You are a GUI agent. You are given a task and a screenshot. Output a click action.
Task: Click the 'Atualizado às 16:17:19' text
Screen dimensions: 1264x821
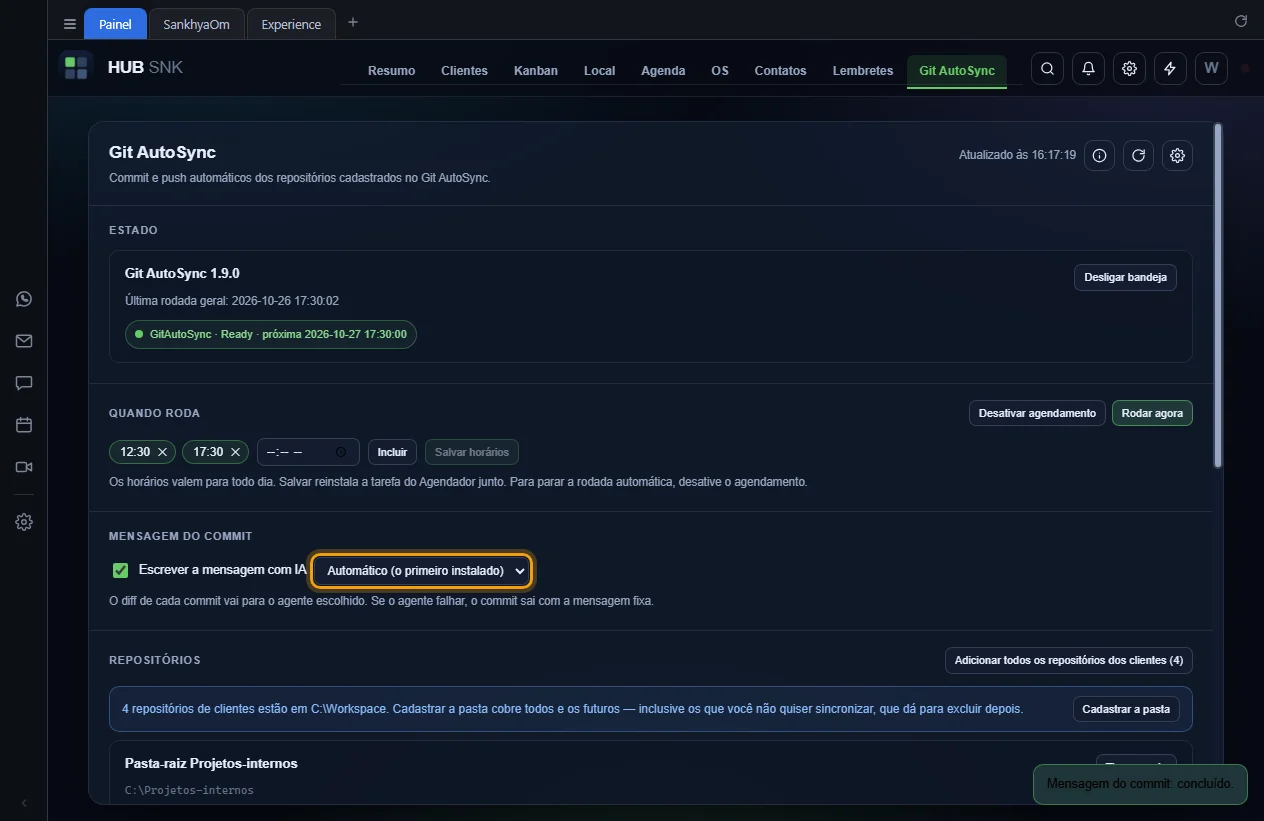1017,155
